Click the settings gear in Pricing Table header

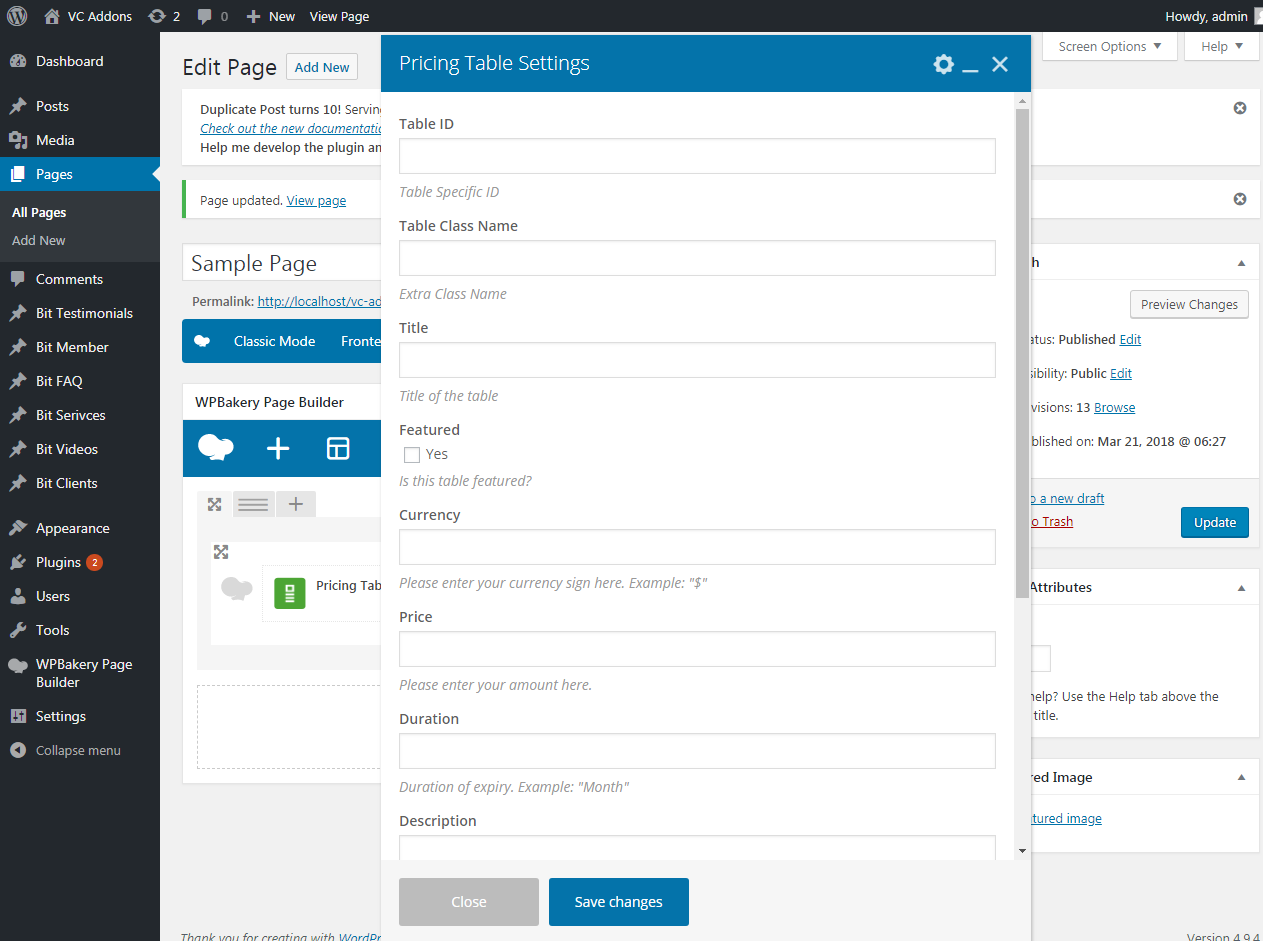point(943,64)
